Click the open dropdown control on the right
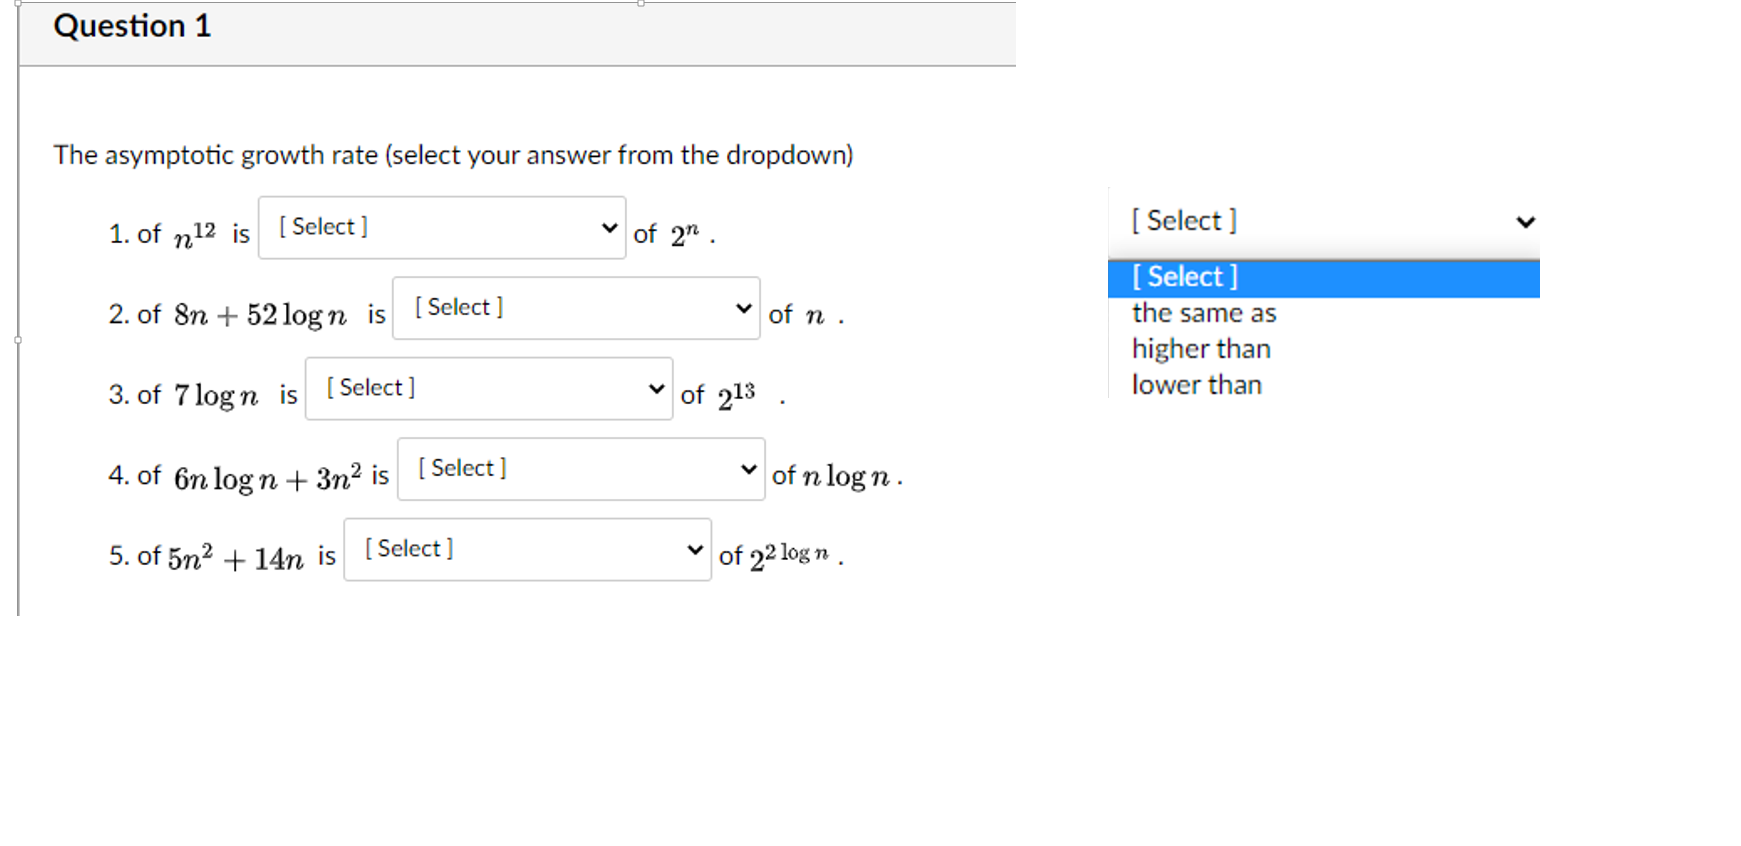The image size is (1741, 846). click(x=1325, y=221)
